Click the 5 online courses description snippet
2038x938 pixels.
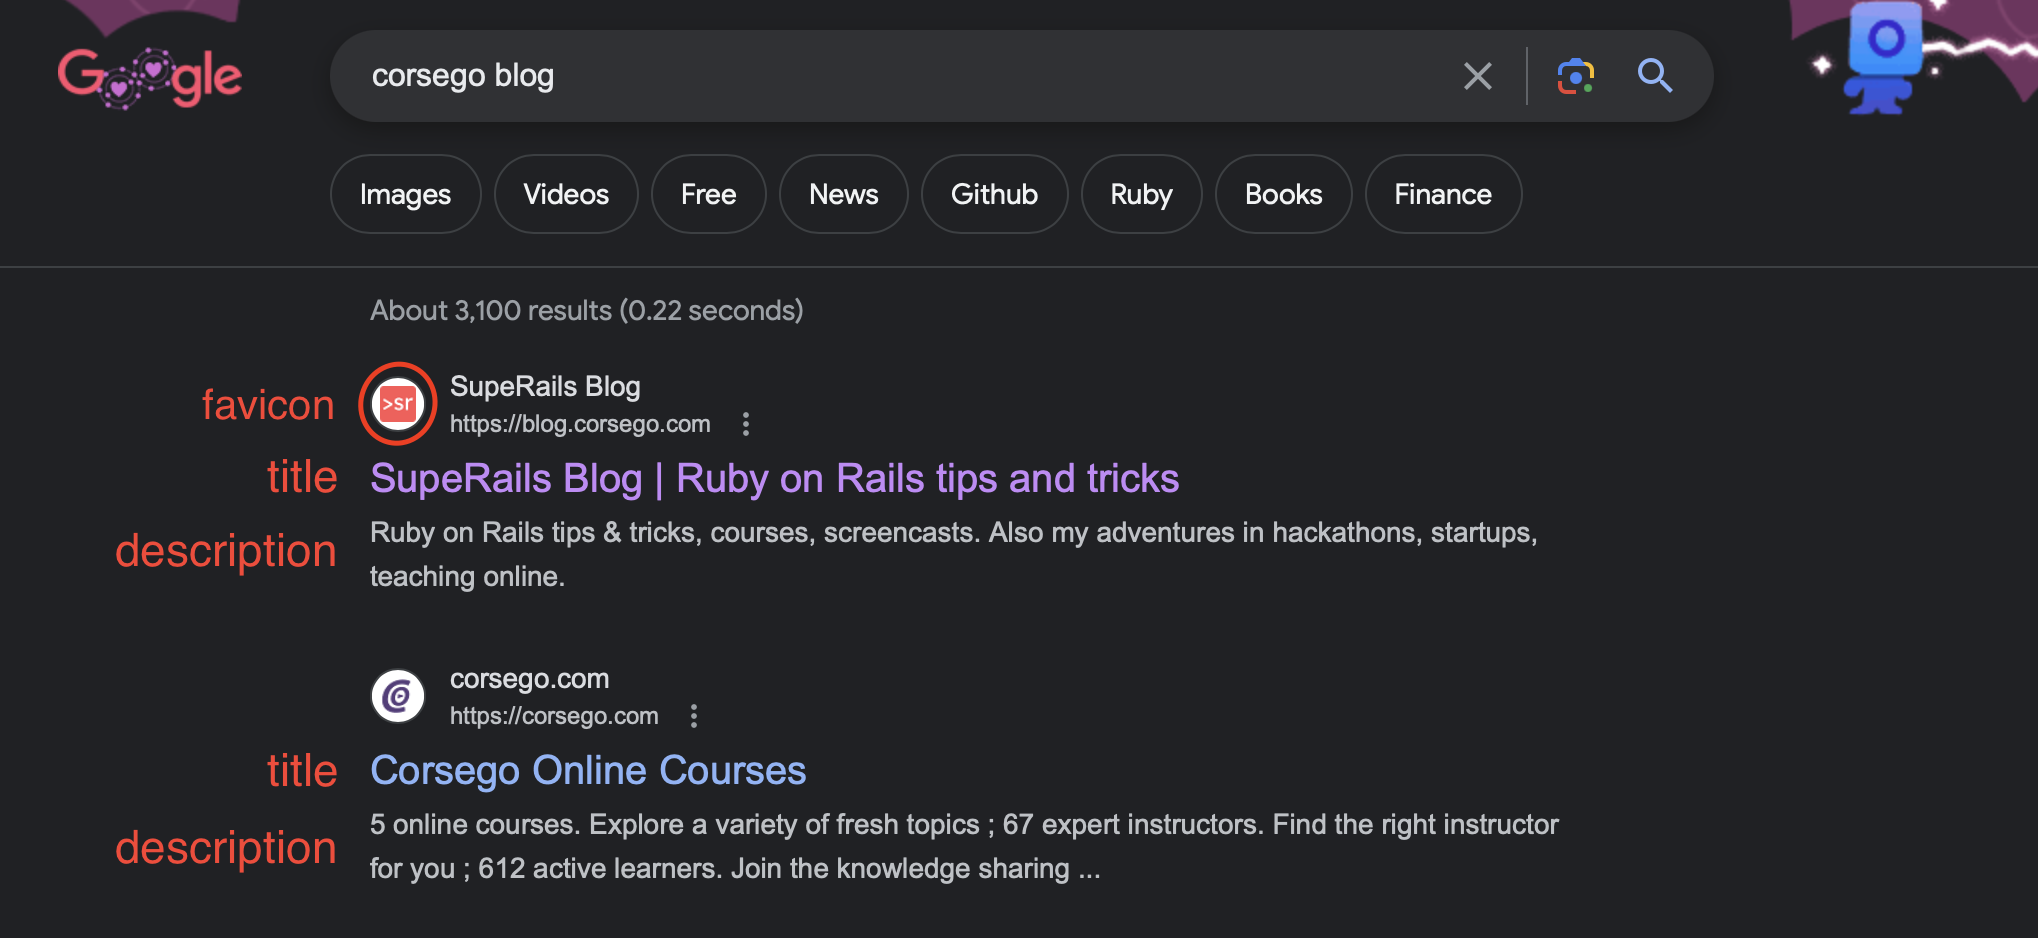click(964, 846)
